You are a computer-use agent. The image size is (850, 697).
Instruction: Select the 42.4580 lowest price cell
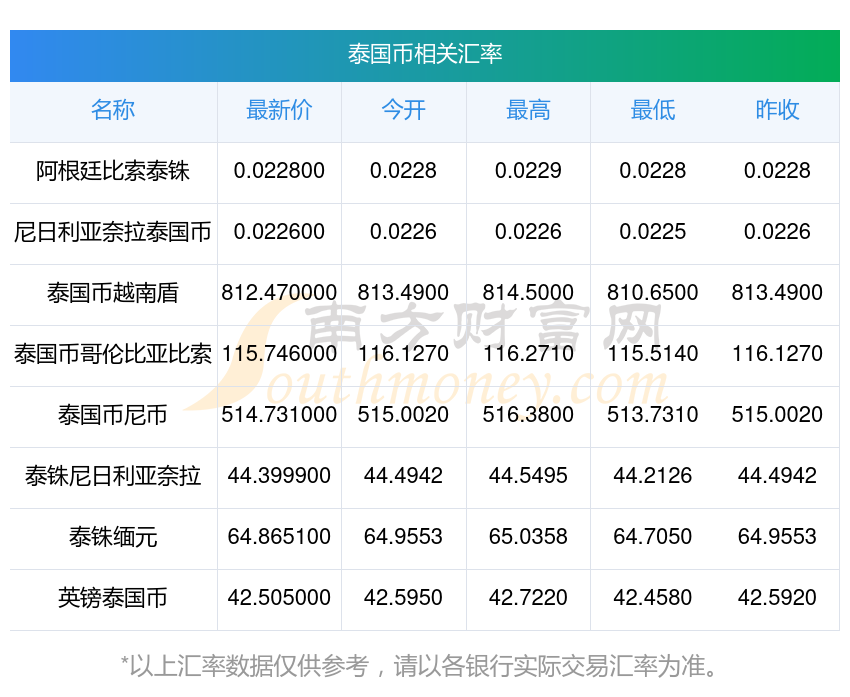(652, 598)
